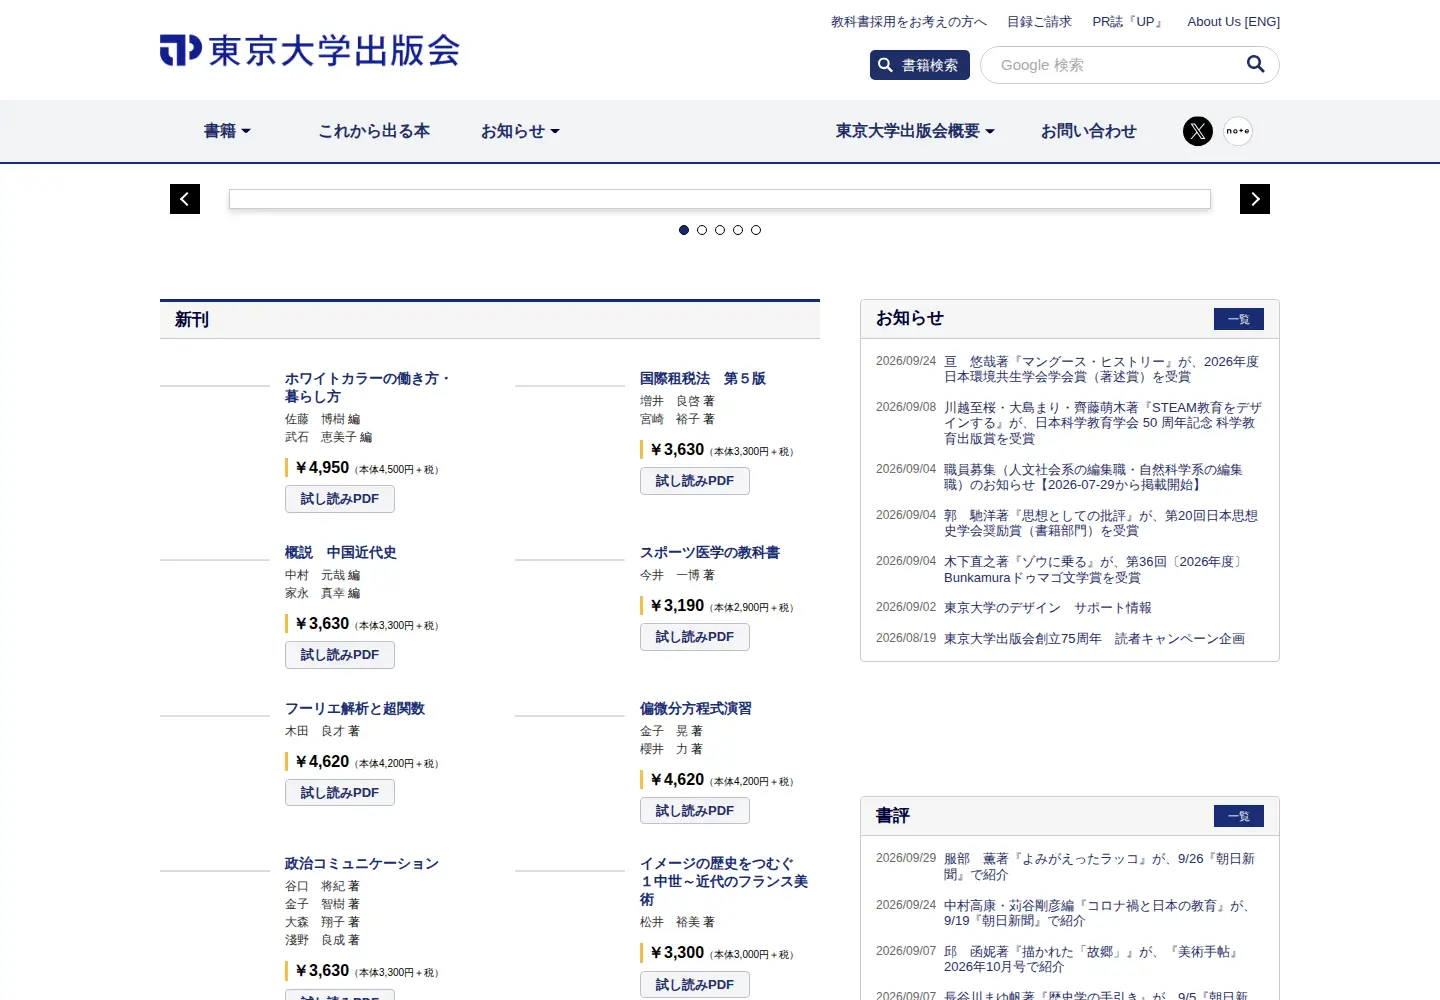Open the 職員募集 news item
Viewport: 1440px width, 1000px height.
(1093, 477)
